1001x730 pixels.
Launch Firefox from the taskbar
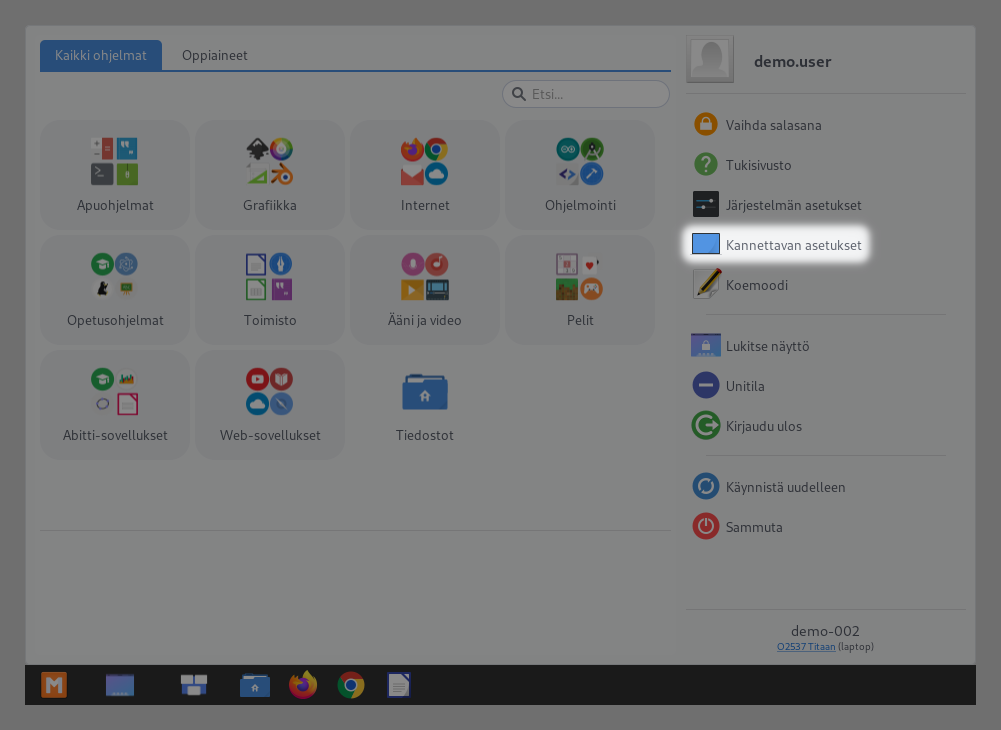[302, 685]
